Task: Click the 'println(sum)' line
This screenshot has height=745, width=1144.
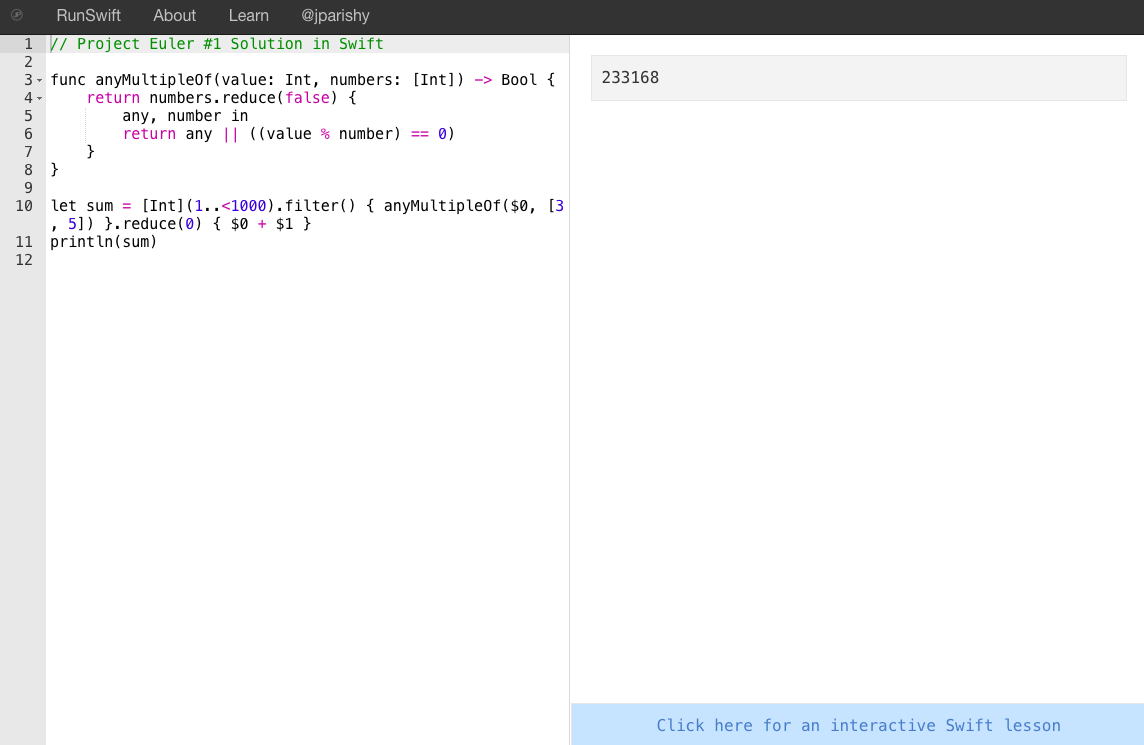Action: (104, 242)
